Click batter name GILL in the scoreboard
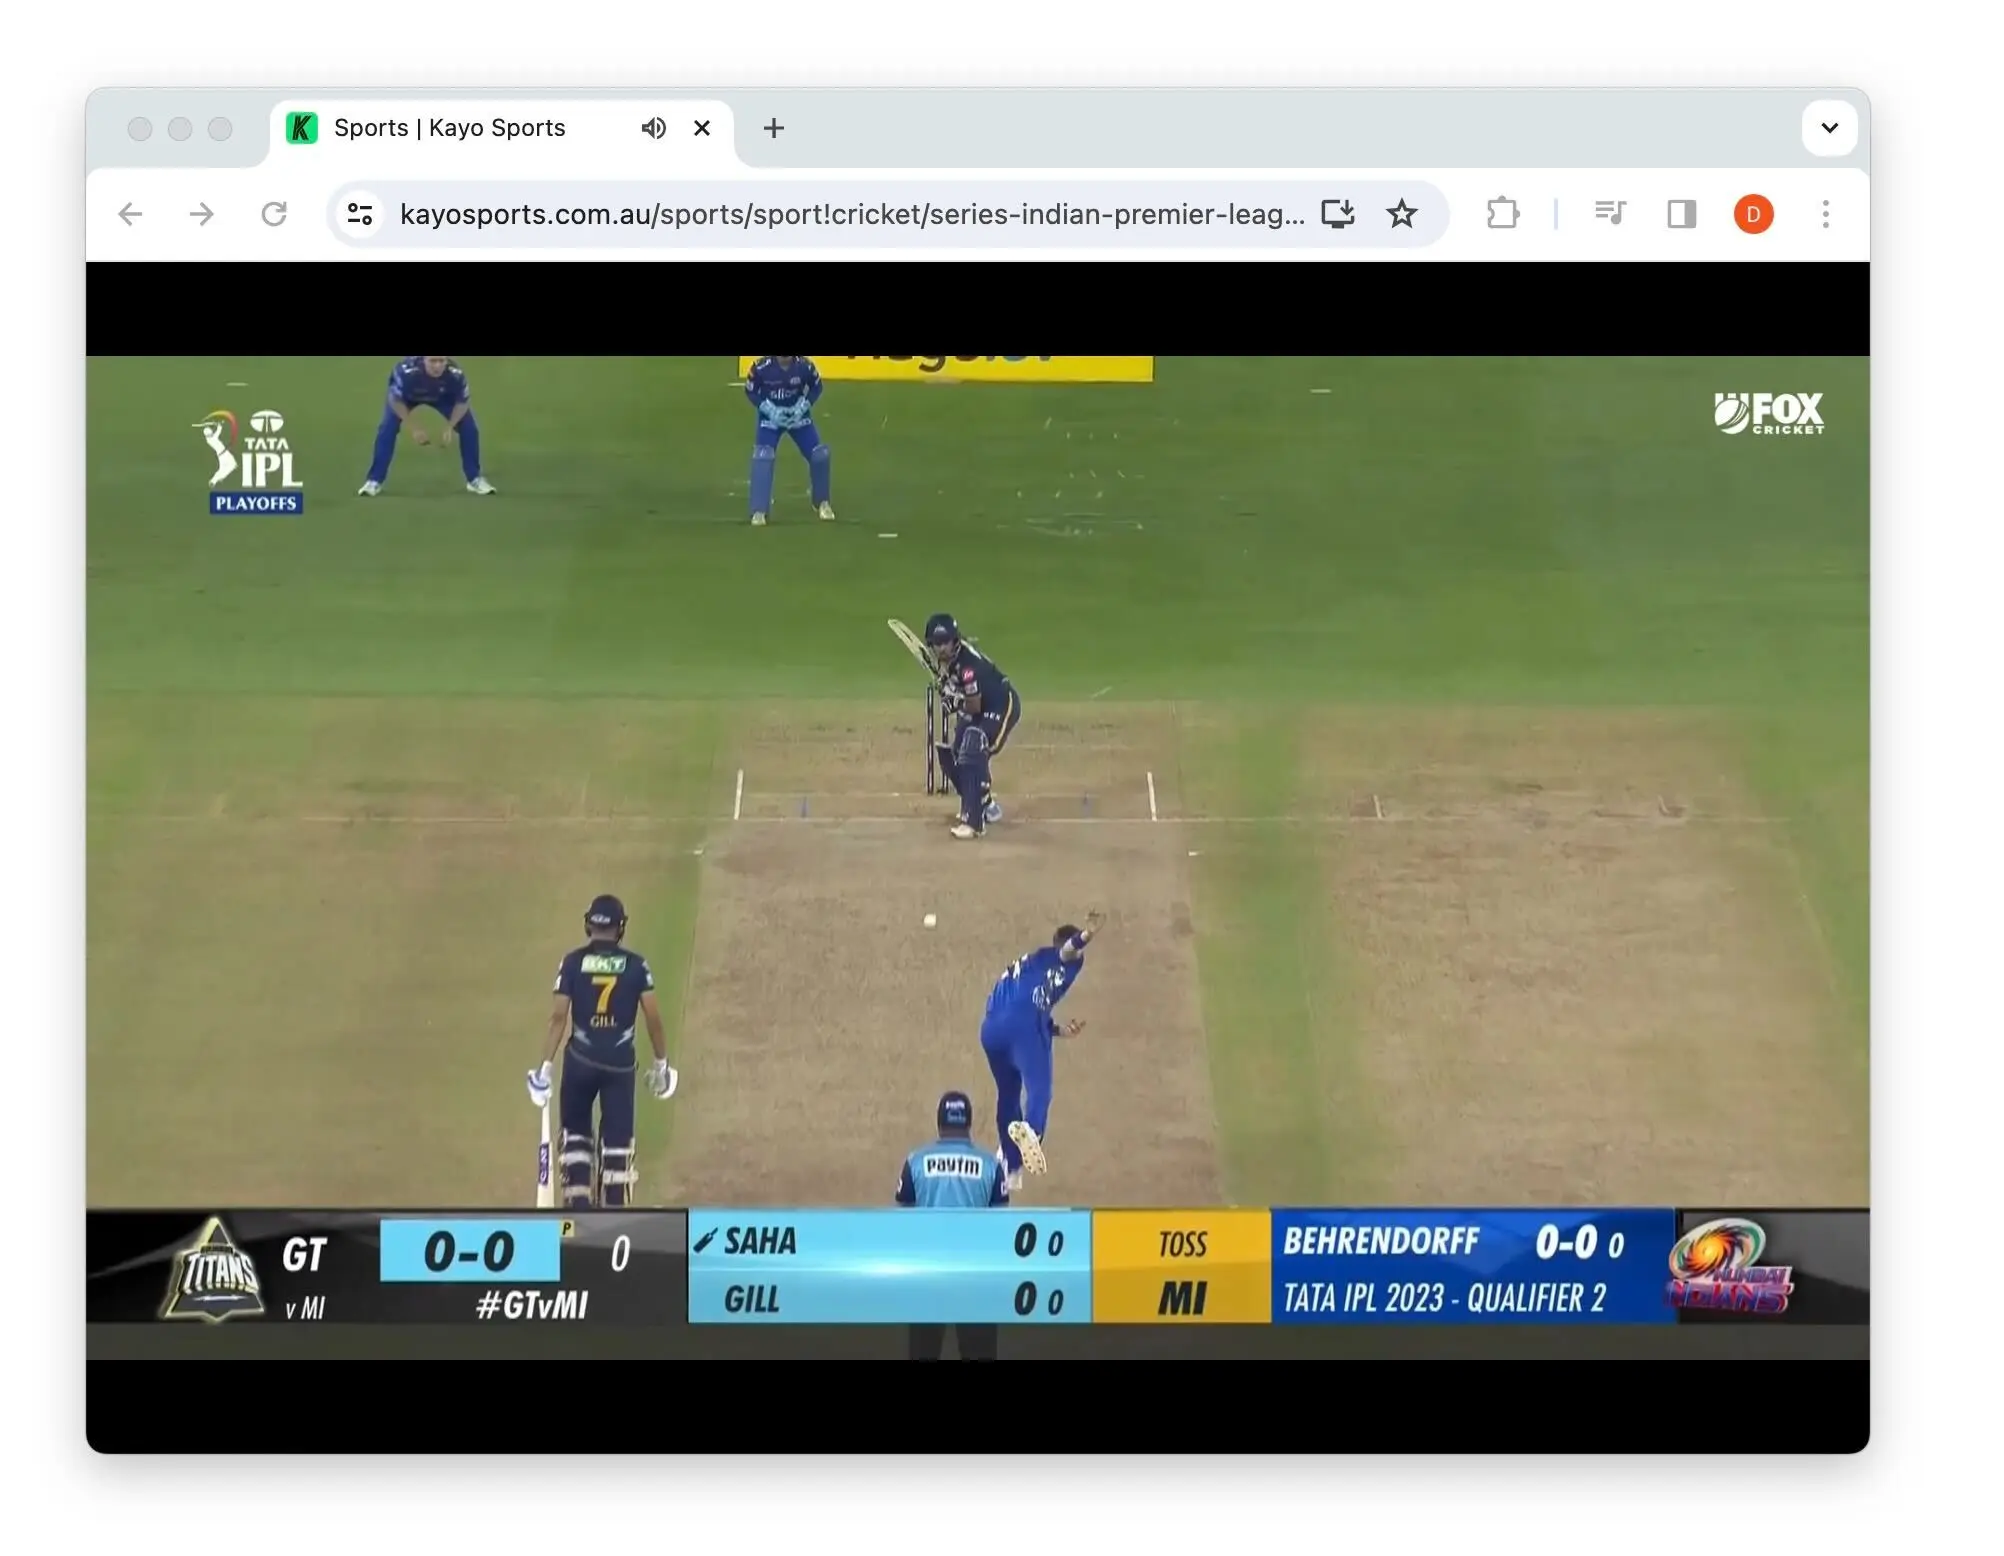The width and height of the screenshot is (2004, 1556). (752, 1299)
